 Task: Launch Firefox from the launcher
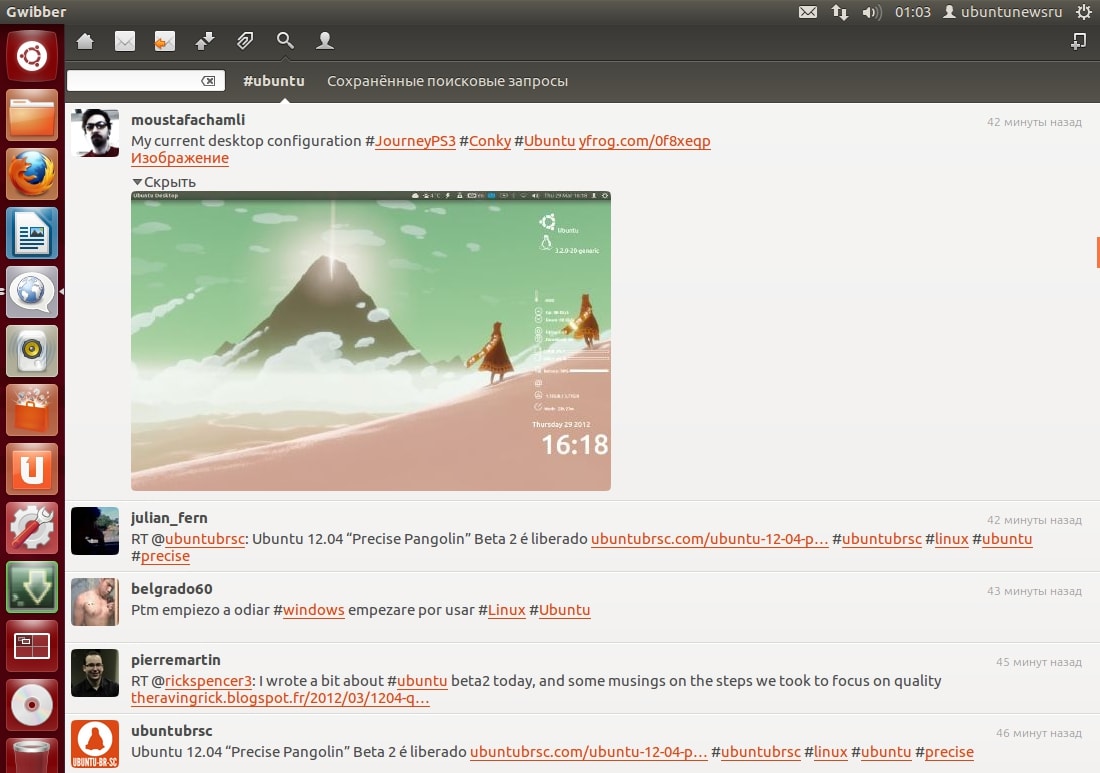click(x=32, y=174)
